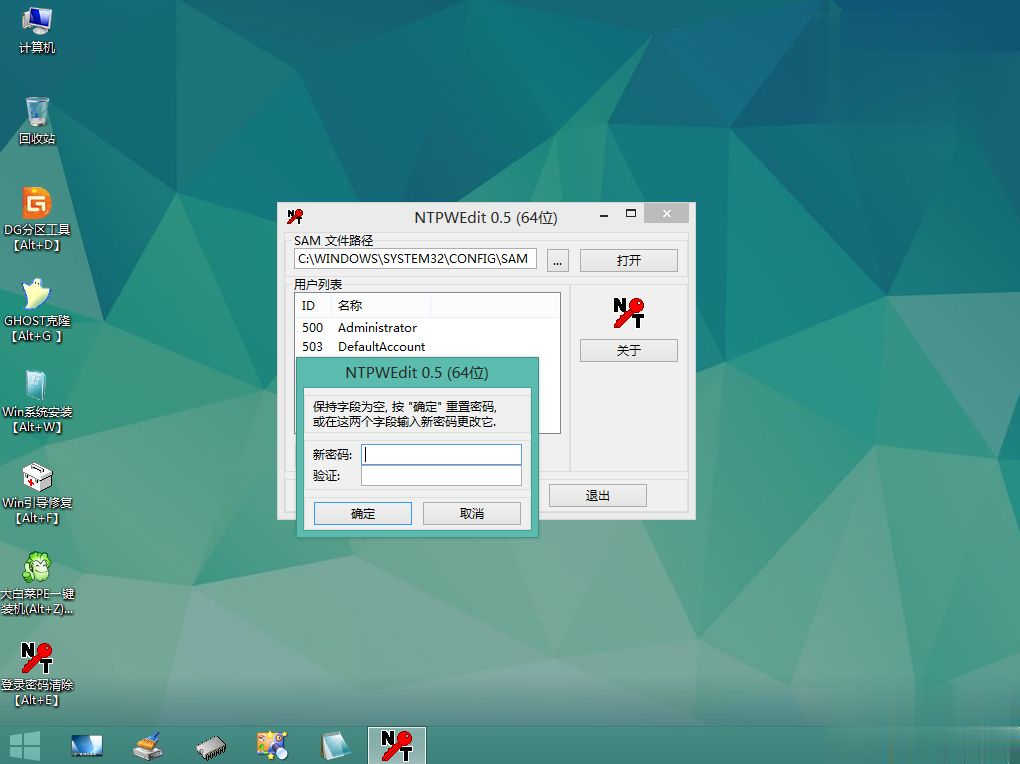Image resolution: width=1020 pixels, height=764 pixels.
Task: Click inside the 新密码 input field
Action: point(440,454)
